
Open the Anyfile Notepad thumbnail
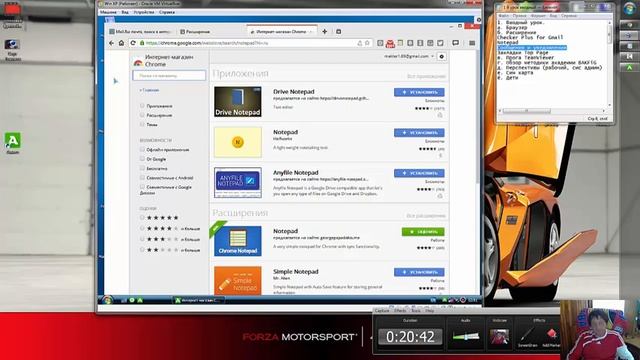pyautogui.click(x=238, y=182)
